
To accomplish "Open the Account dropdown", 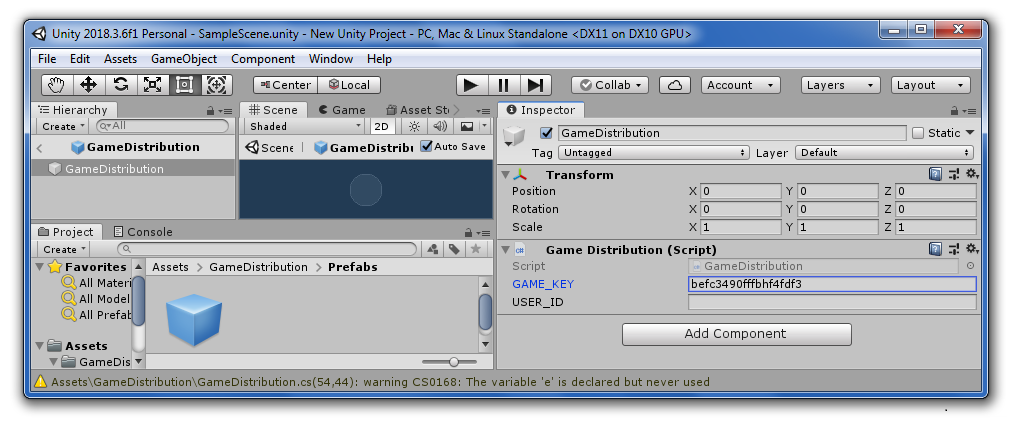I will coord(740,85).
